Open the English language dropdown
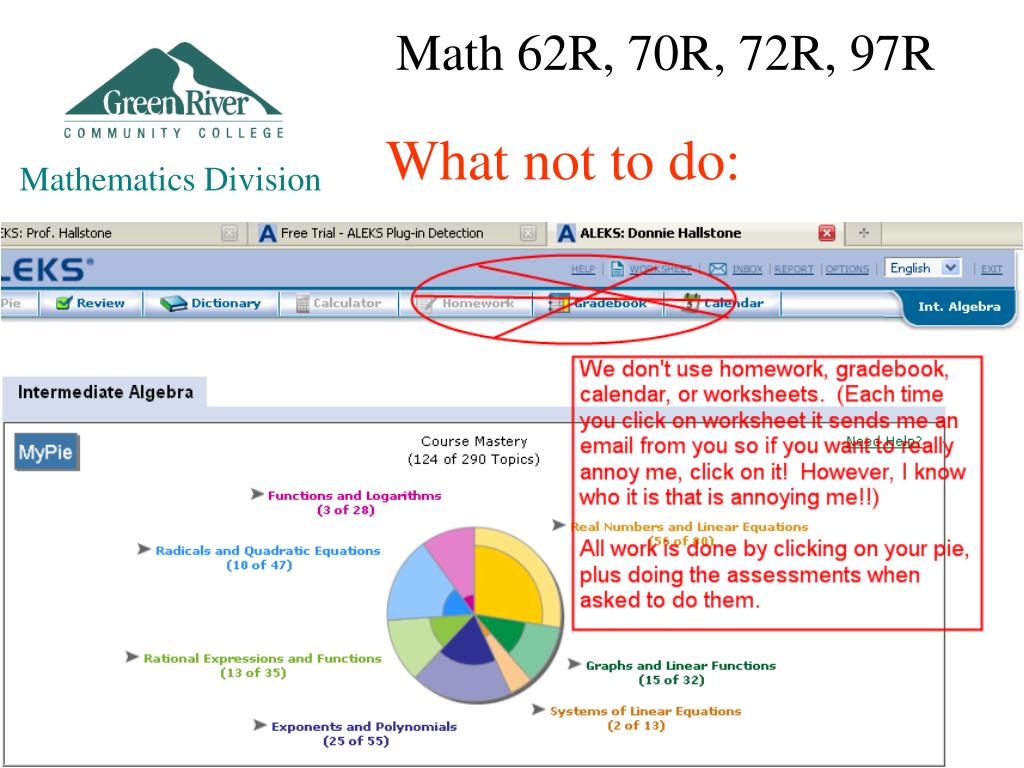The image size is (1024, 768). 923,268
